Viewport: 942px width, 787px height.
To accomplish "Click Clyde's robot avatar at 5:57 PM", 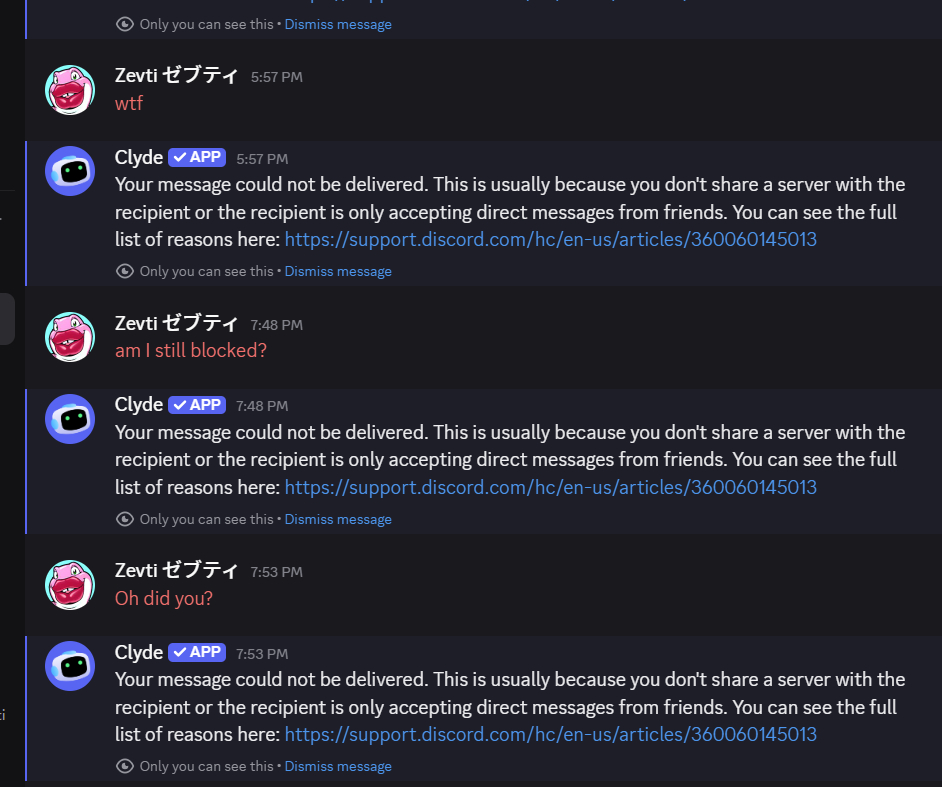I will coord(71,171).
